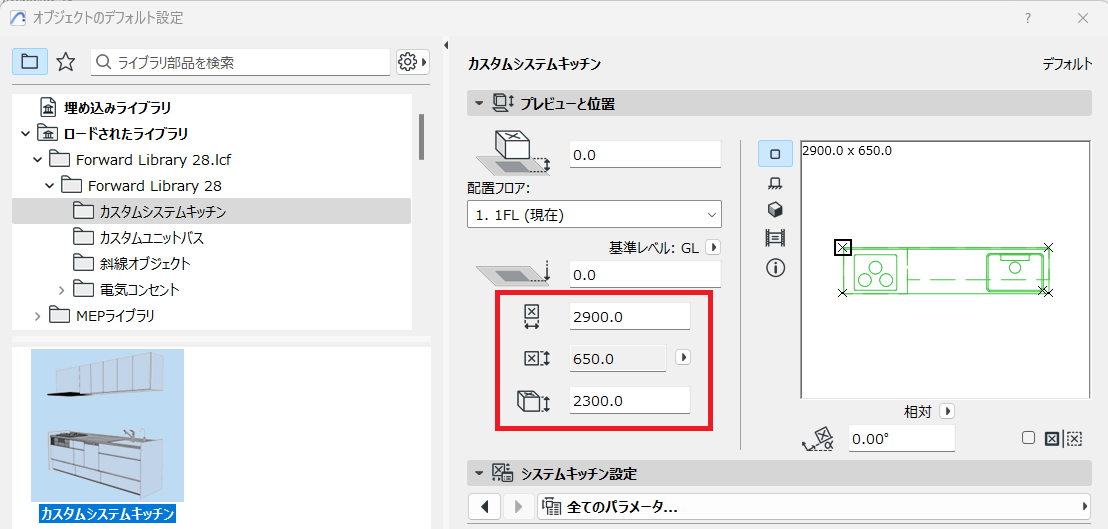Collapse the システムキッチン設定 section
Image resolution: width=1108 pixels, height=529 pixels.
[479, 472]
